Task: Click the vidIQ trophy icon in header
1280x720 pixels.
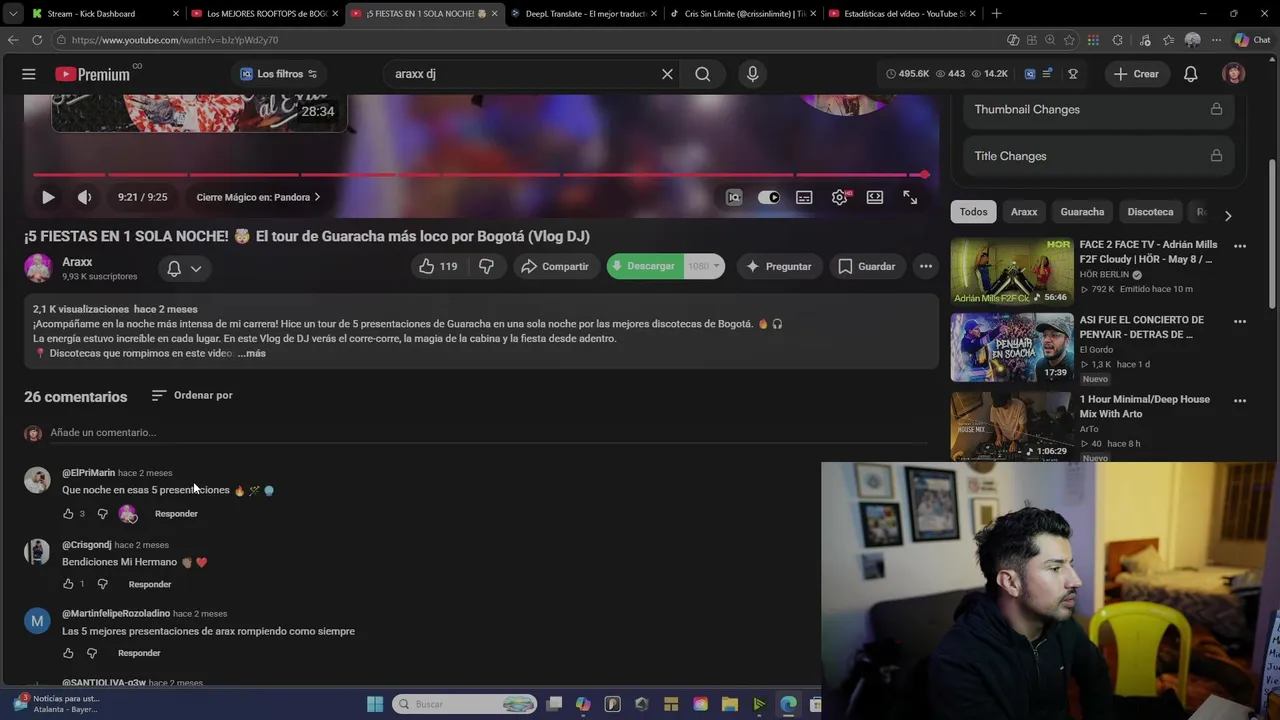Action: coord(1073,74)
